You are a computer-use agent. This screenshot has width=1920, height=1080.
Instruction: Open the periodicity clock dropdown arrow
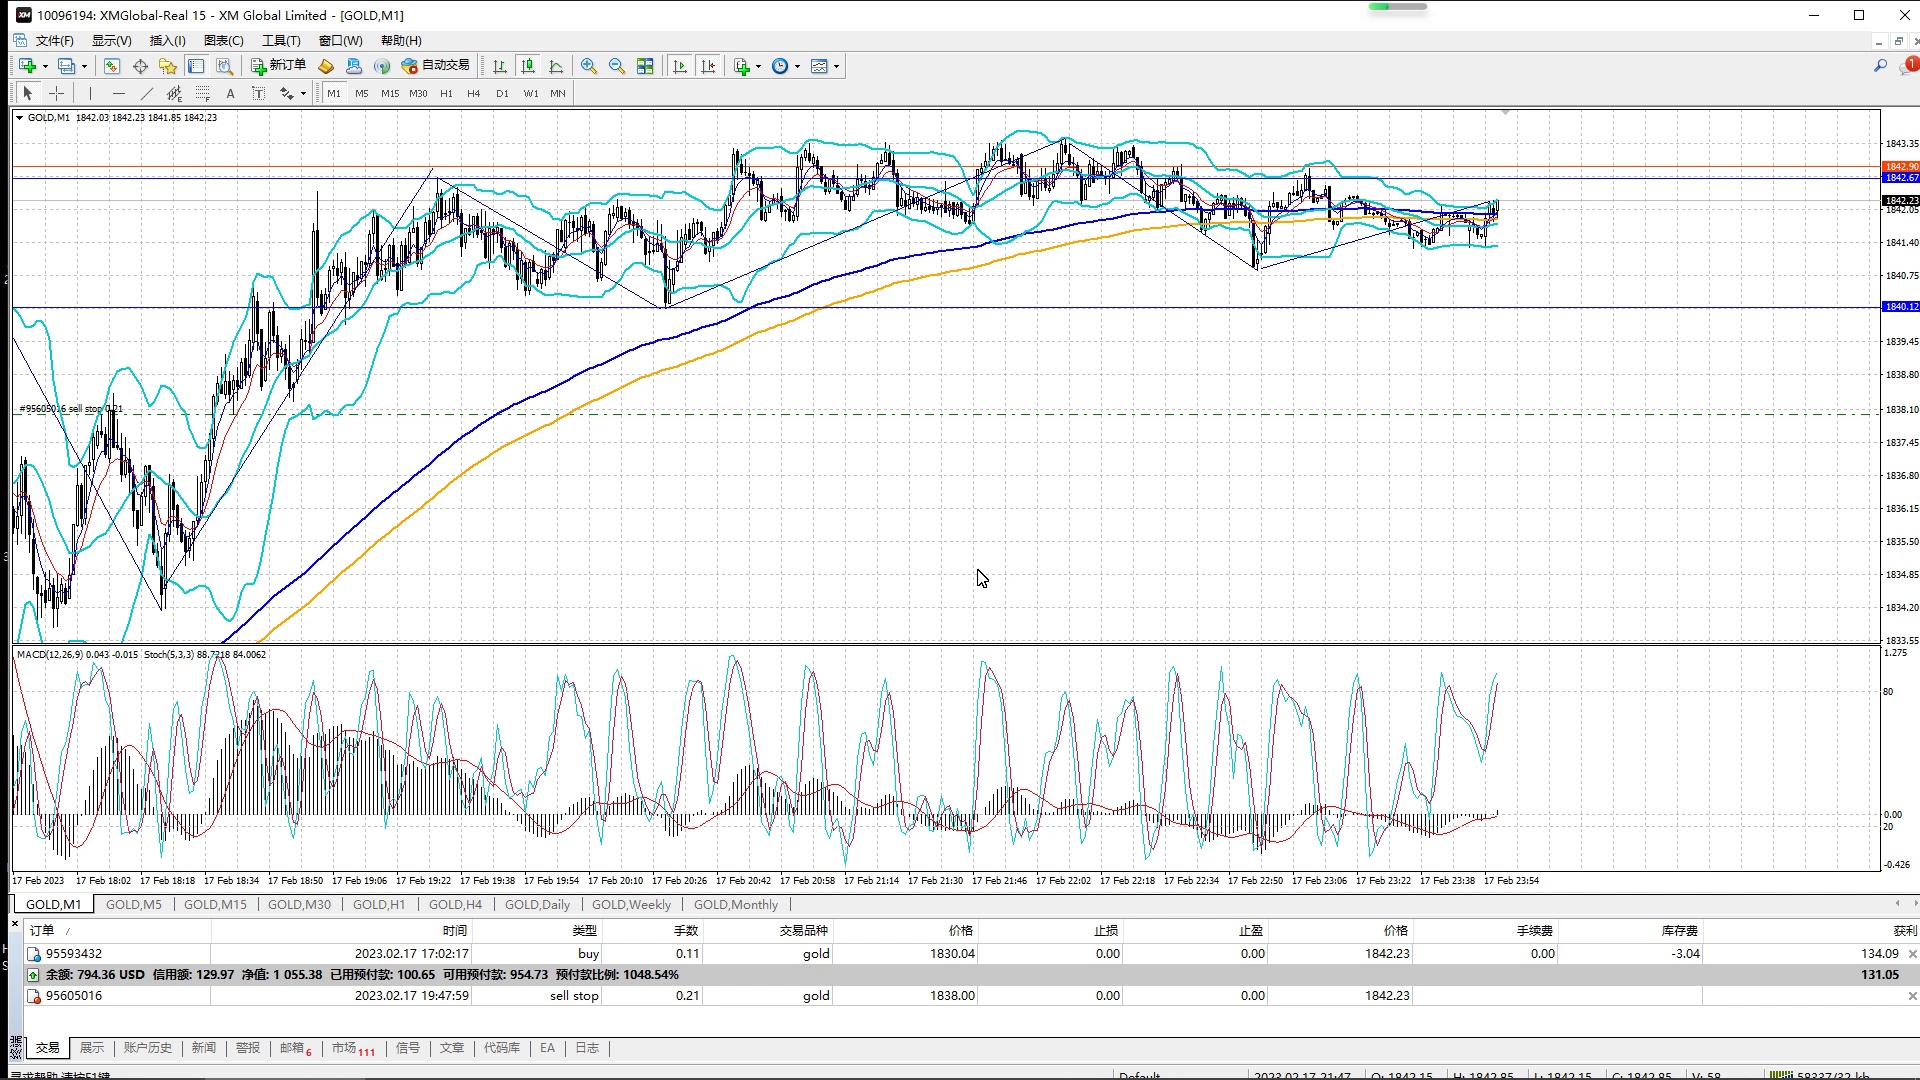coord(797,67)
